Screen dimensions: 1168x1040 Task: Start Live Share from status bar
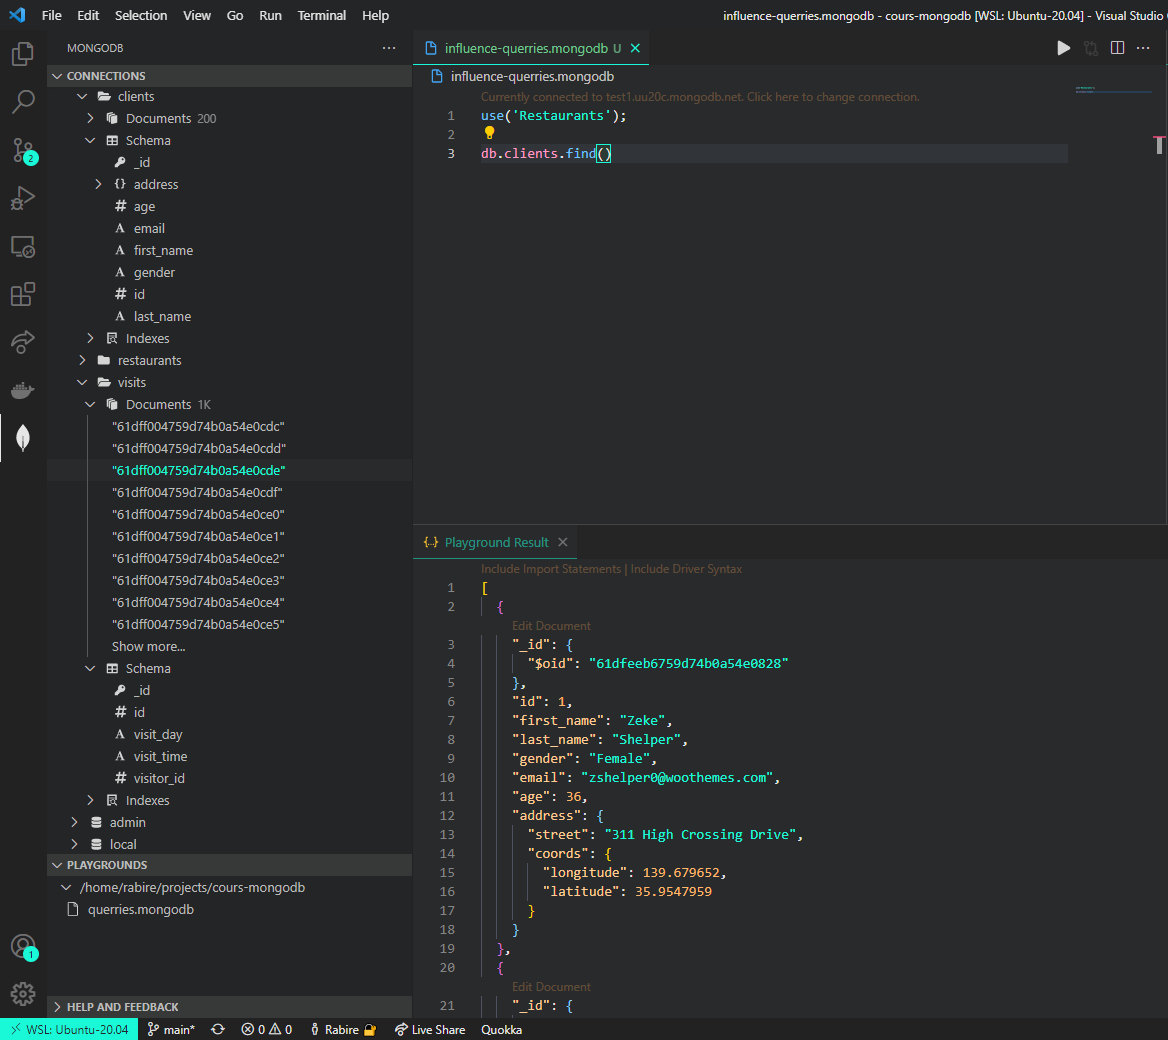pos(431,1030)
